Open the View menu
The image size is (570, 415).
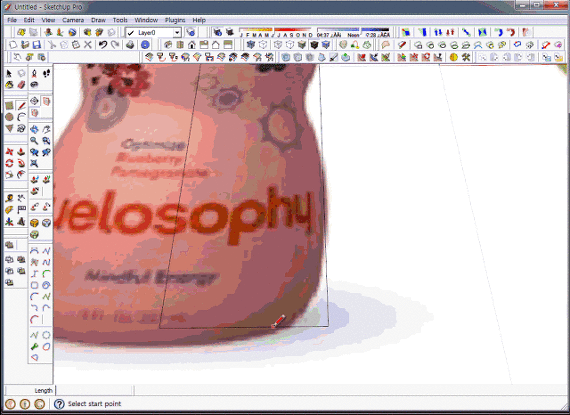[48, 20]
